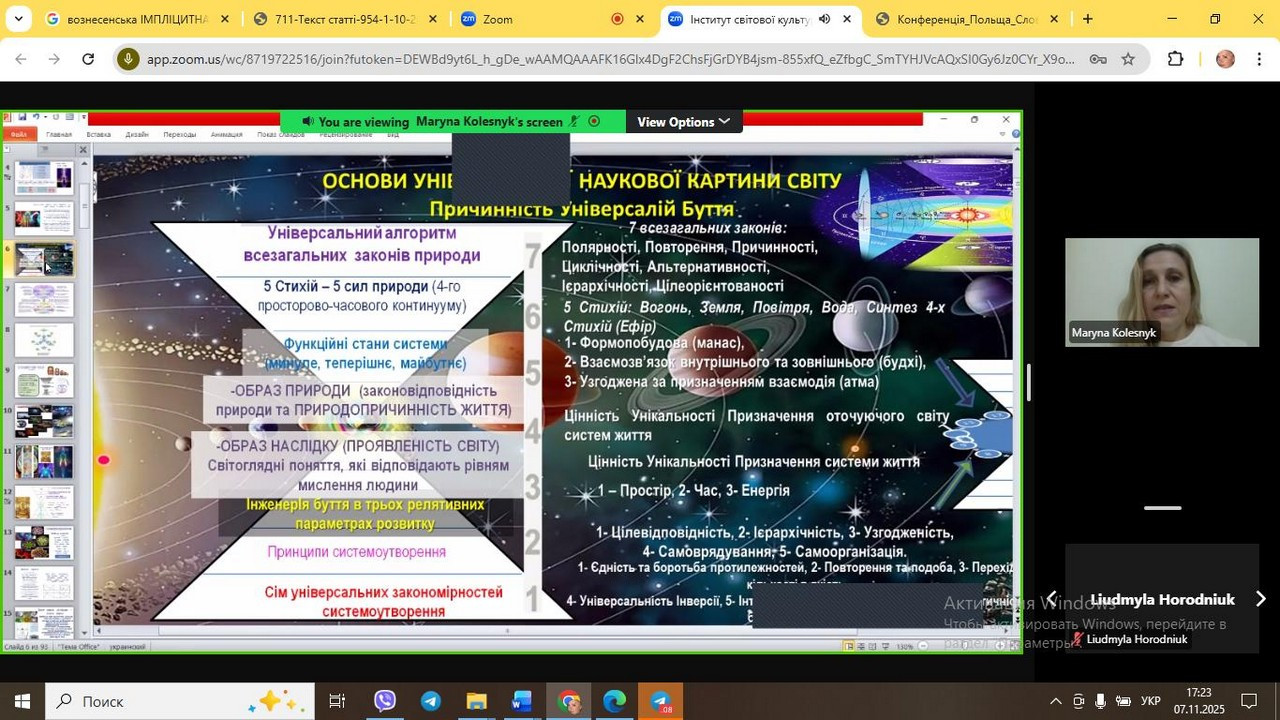Select slide 7 thumbnail
This screenshot has height=720, width=1280.
point(44,299)
